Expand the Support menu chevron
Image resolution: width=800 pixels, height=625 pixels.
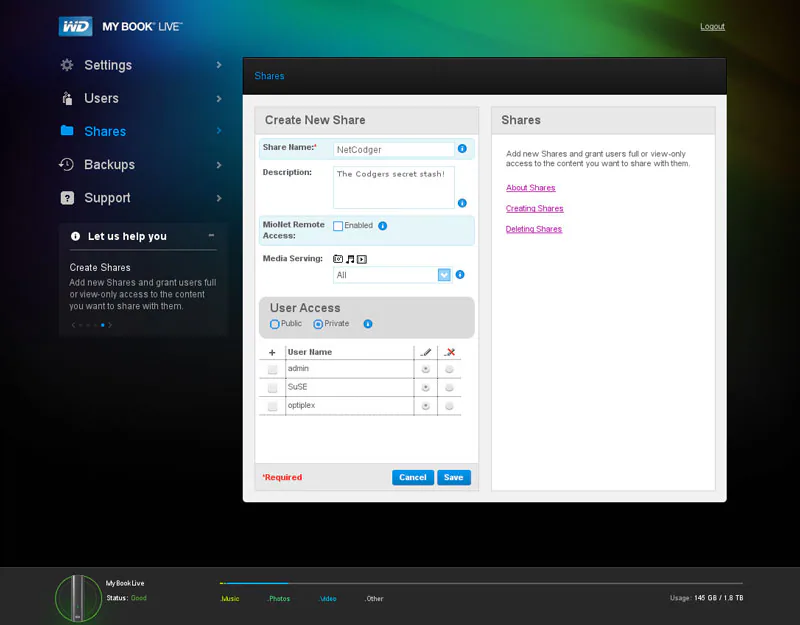[x=219, y=198]
